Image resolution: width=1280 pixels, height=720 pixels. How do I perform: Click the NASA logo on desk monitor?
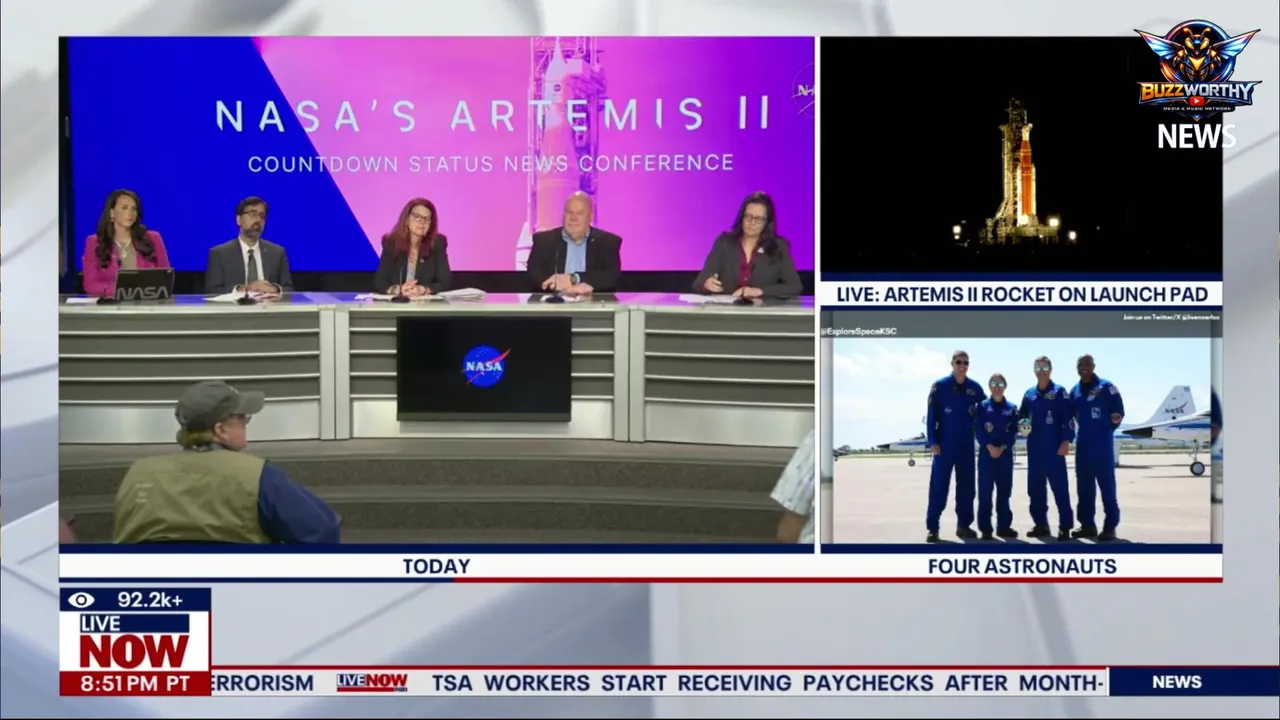point(485,366)
